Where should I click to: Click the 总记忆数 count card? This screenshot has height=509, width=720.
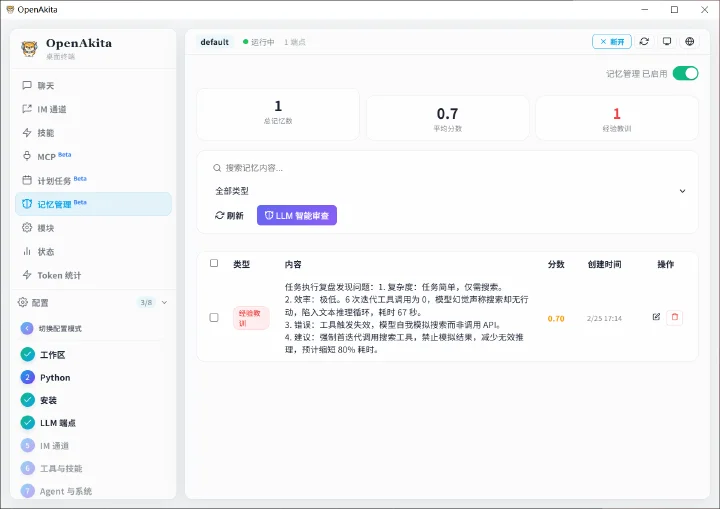pyautogui.click(x=278, y=114)
